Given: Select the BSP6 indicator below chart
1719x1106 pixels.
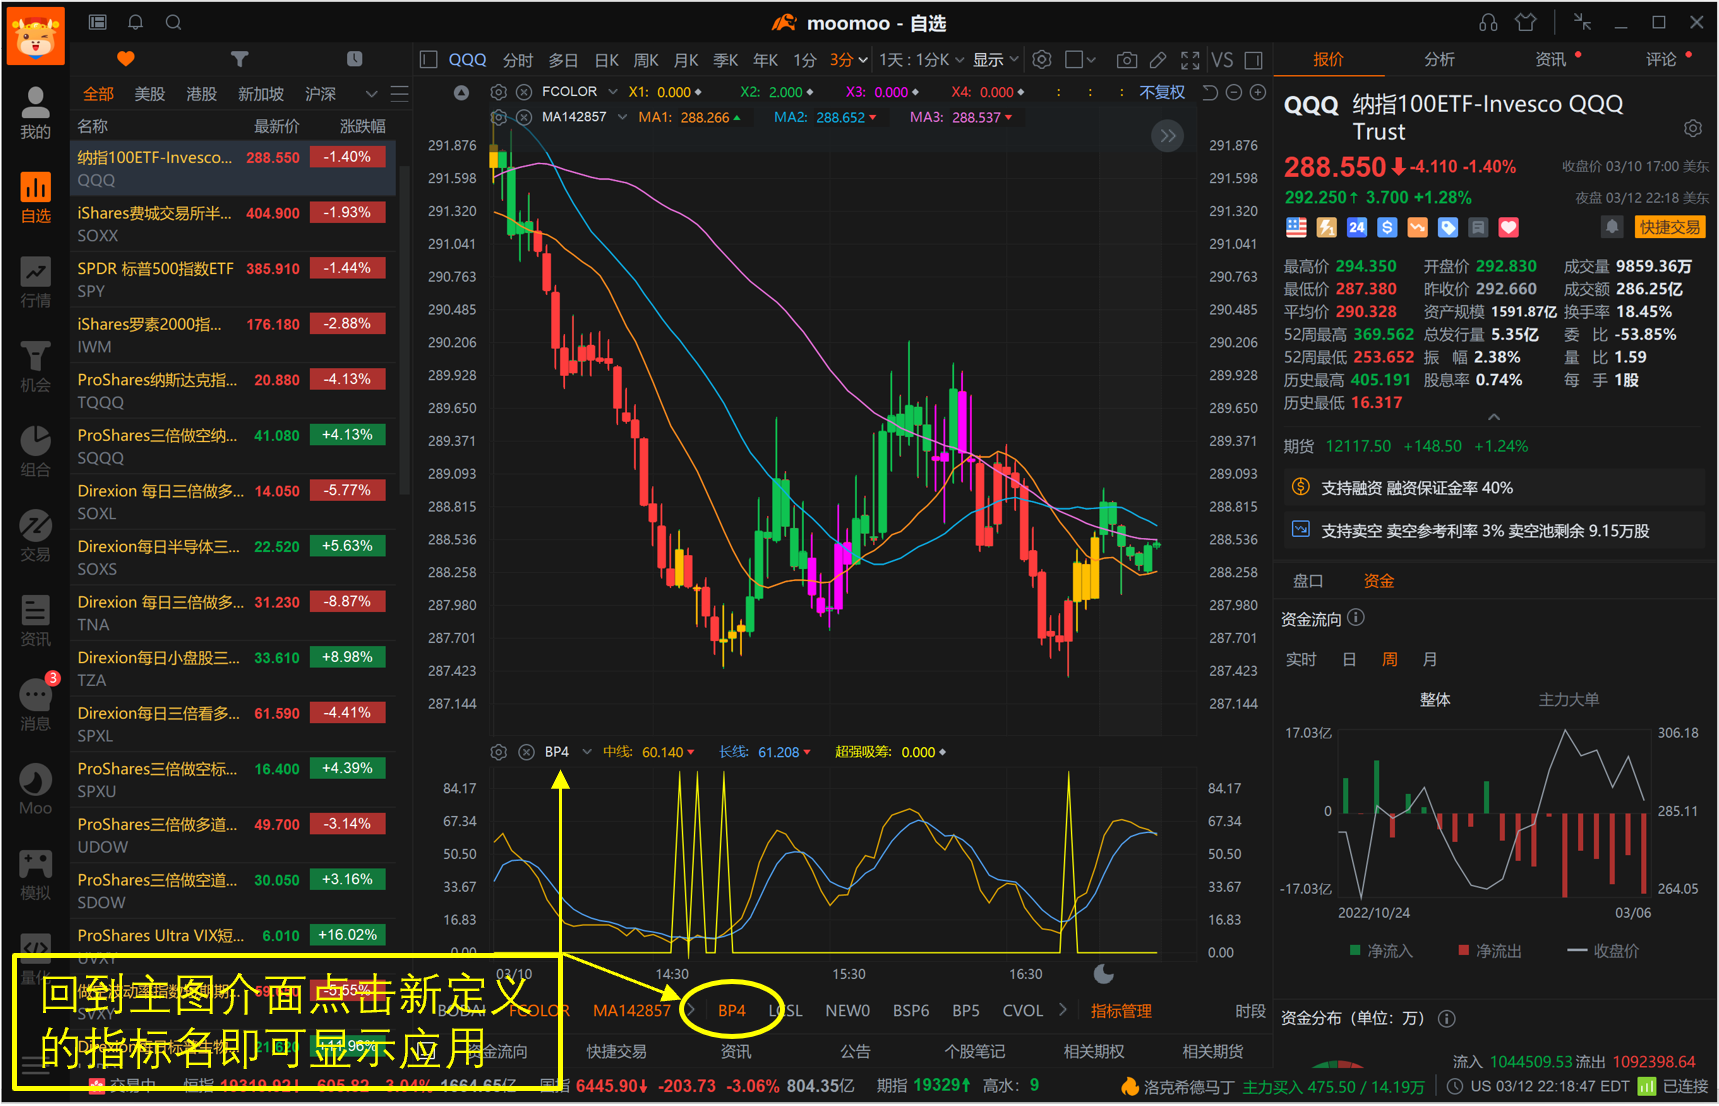Looking at the screenshot, I should pos(910,1011).
